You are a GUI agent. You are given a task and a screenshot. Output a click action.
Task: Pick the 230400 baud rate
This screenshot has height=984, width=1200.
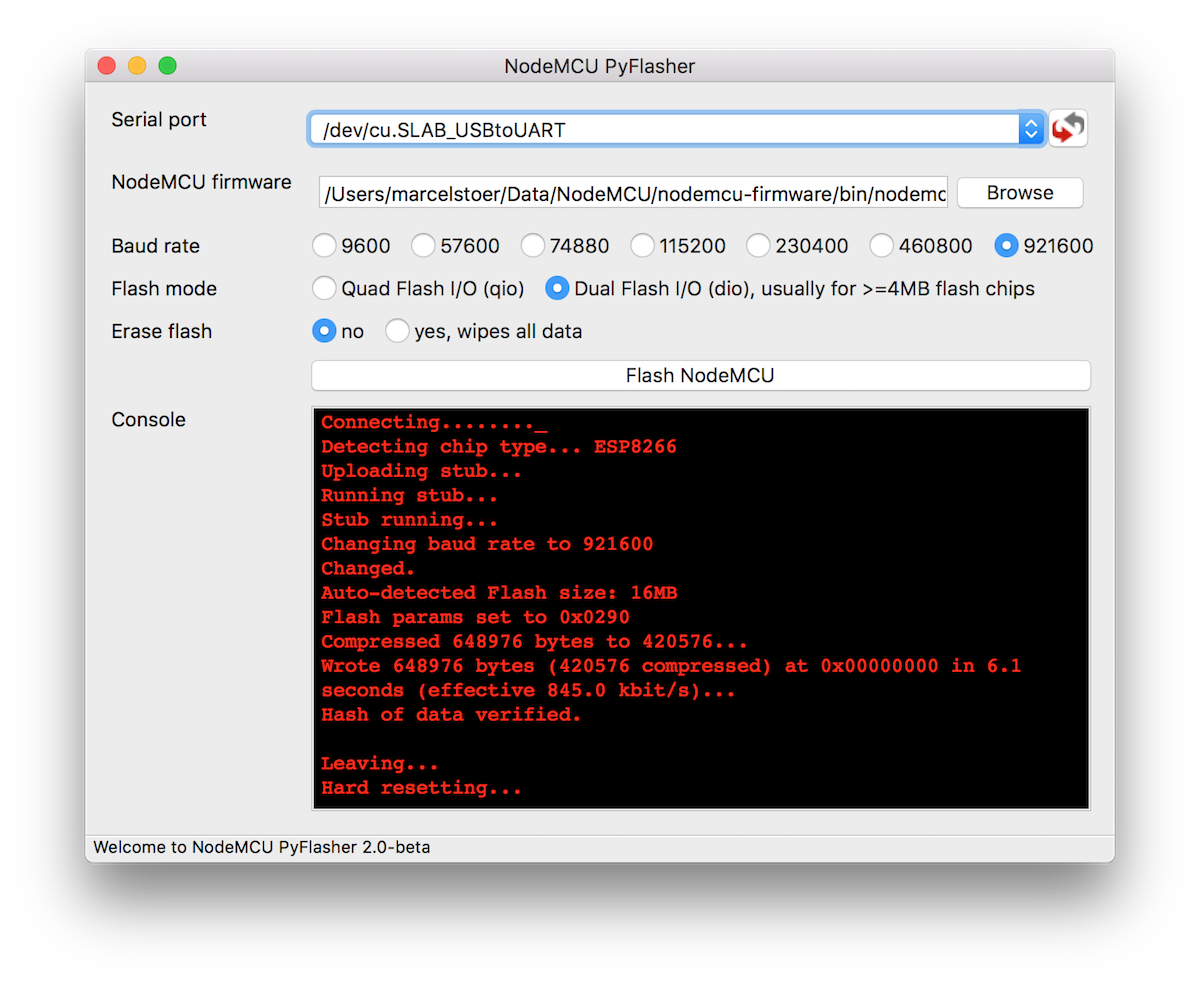coord(759,246)
